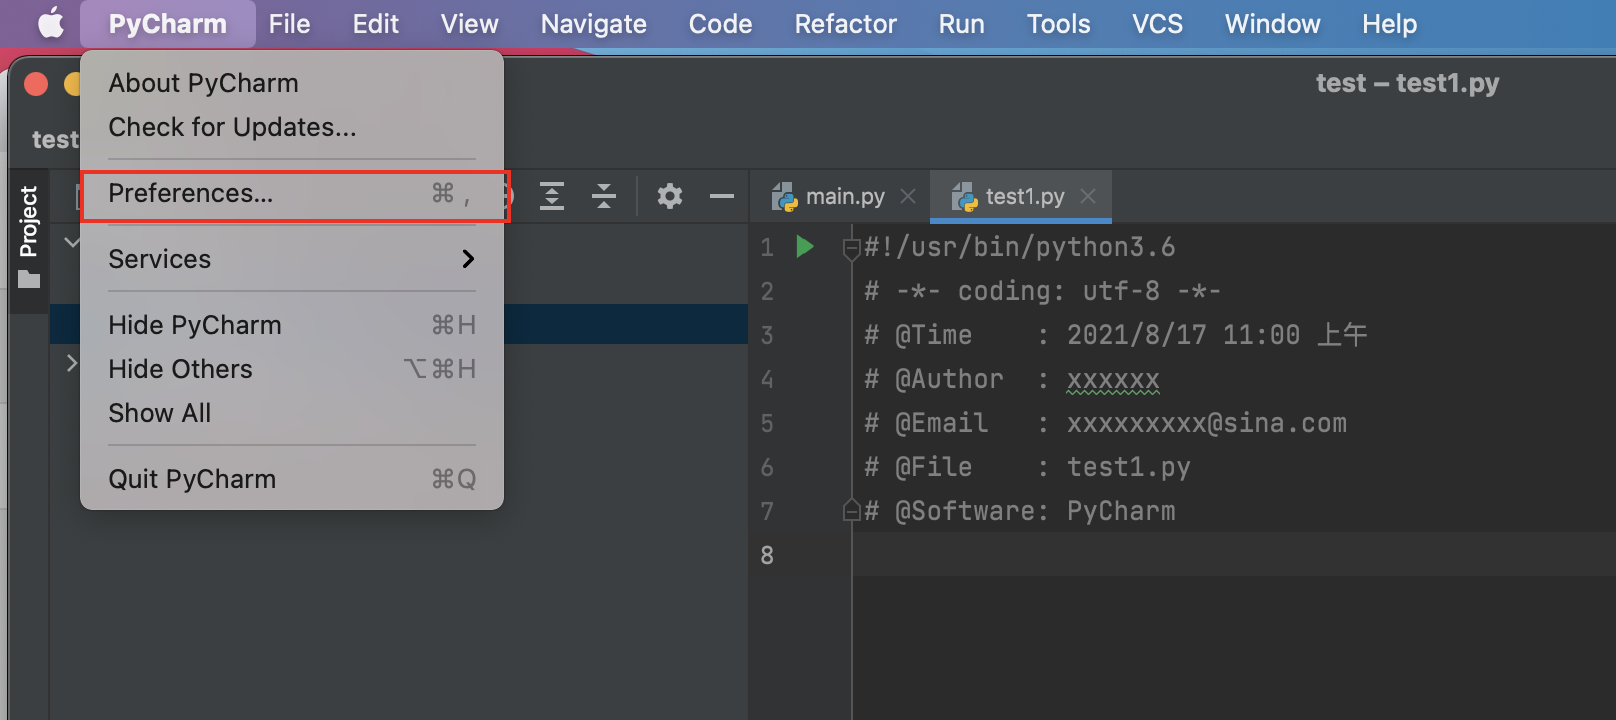Open the Tools menu

[1058, 24]
